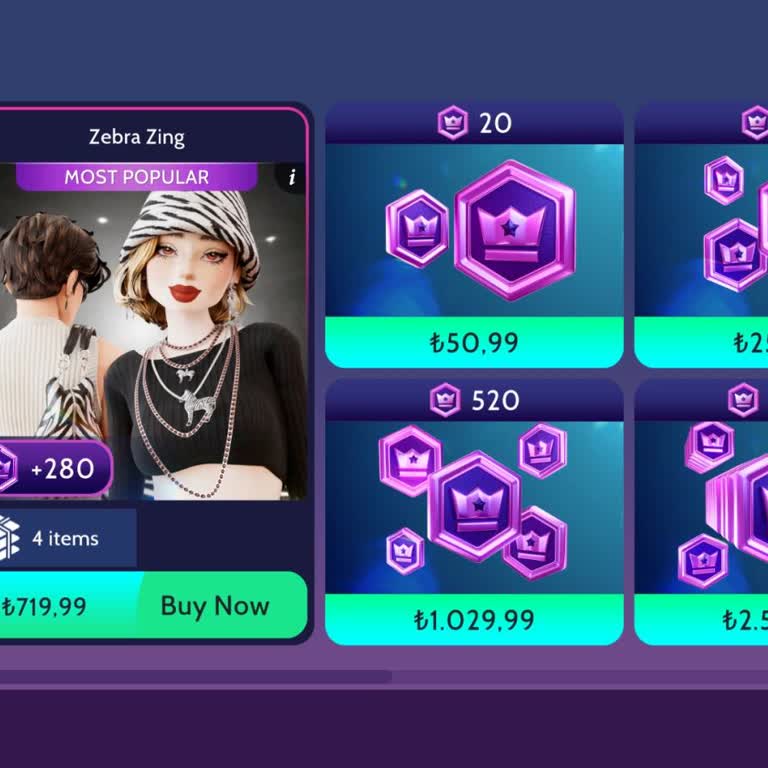The image size is (768, 768).
Task: Tap the ₺719,99 price label
Action: click(x=44, y=606)
